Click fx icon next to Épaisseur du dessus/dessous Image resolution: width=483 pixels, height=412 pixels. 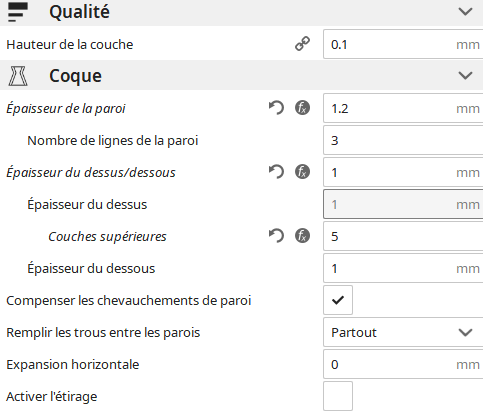pos(302,172)
